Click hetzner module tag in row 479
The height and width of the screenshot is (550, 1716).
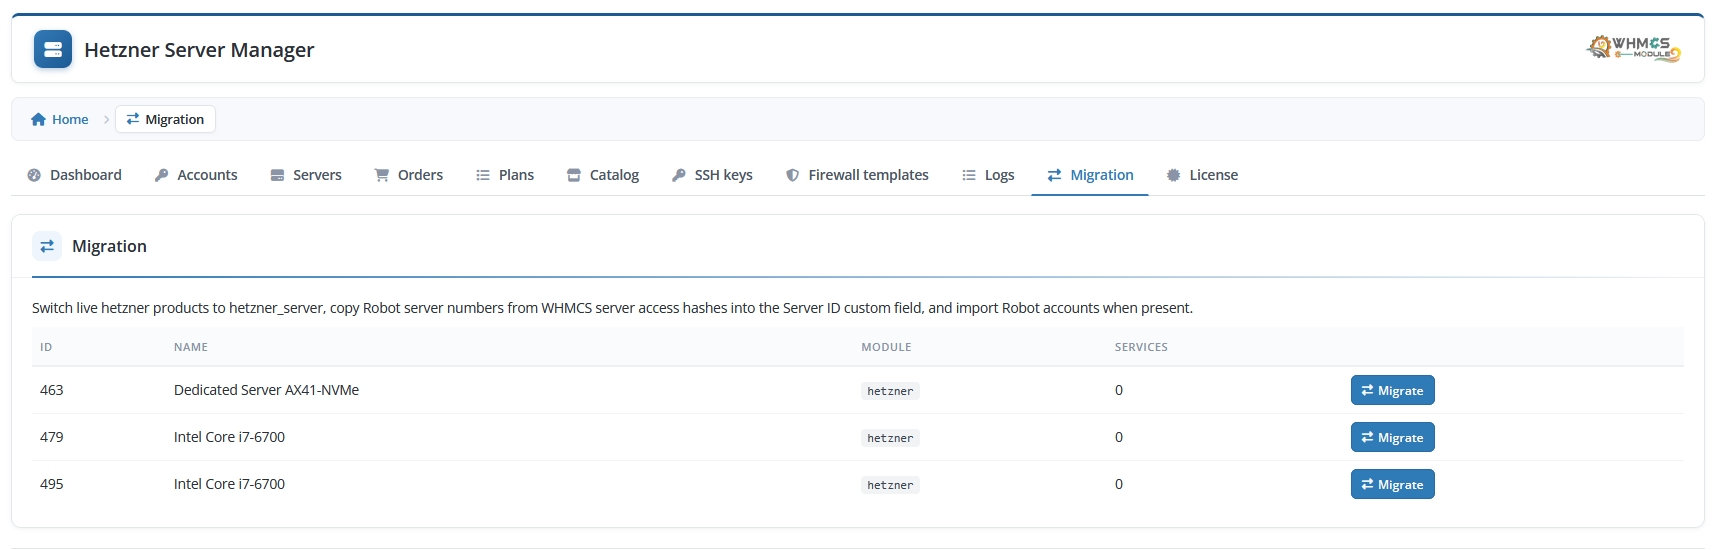click(x=890, y=438)
